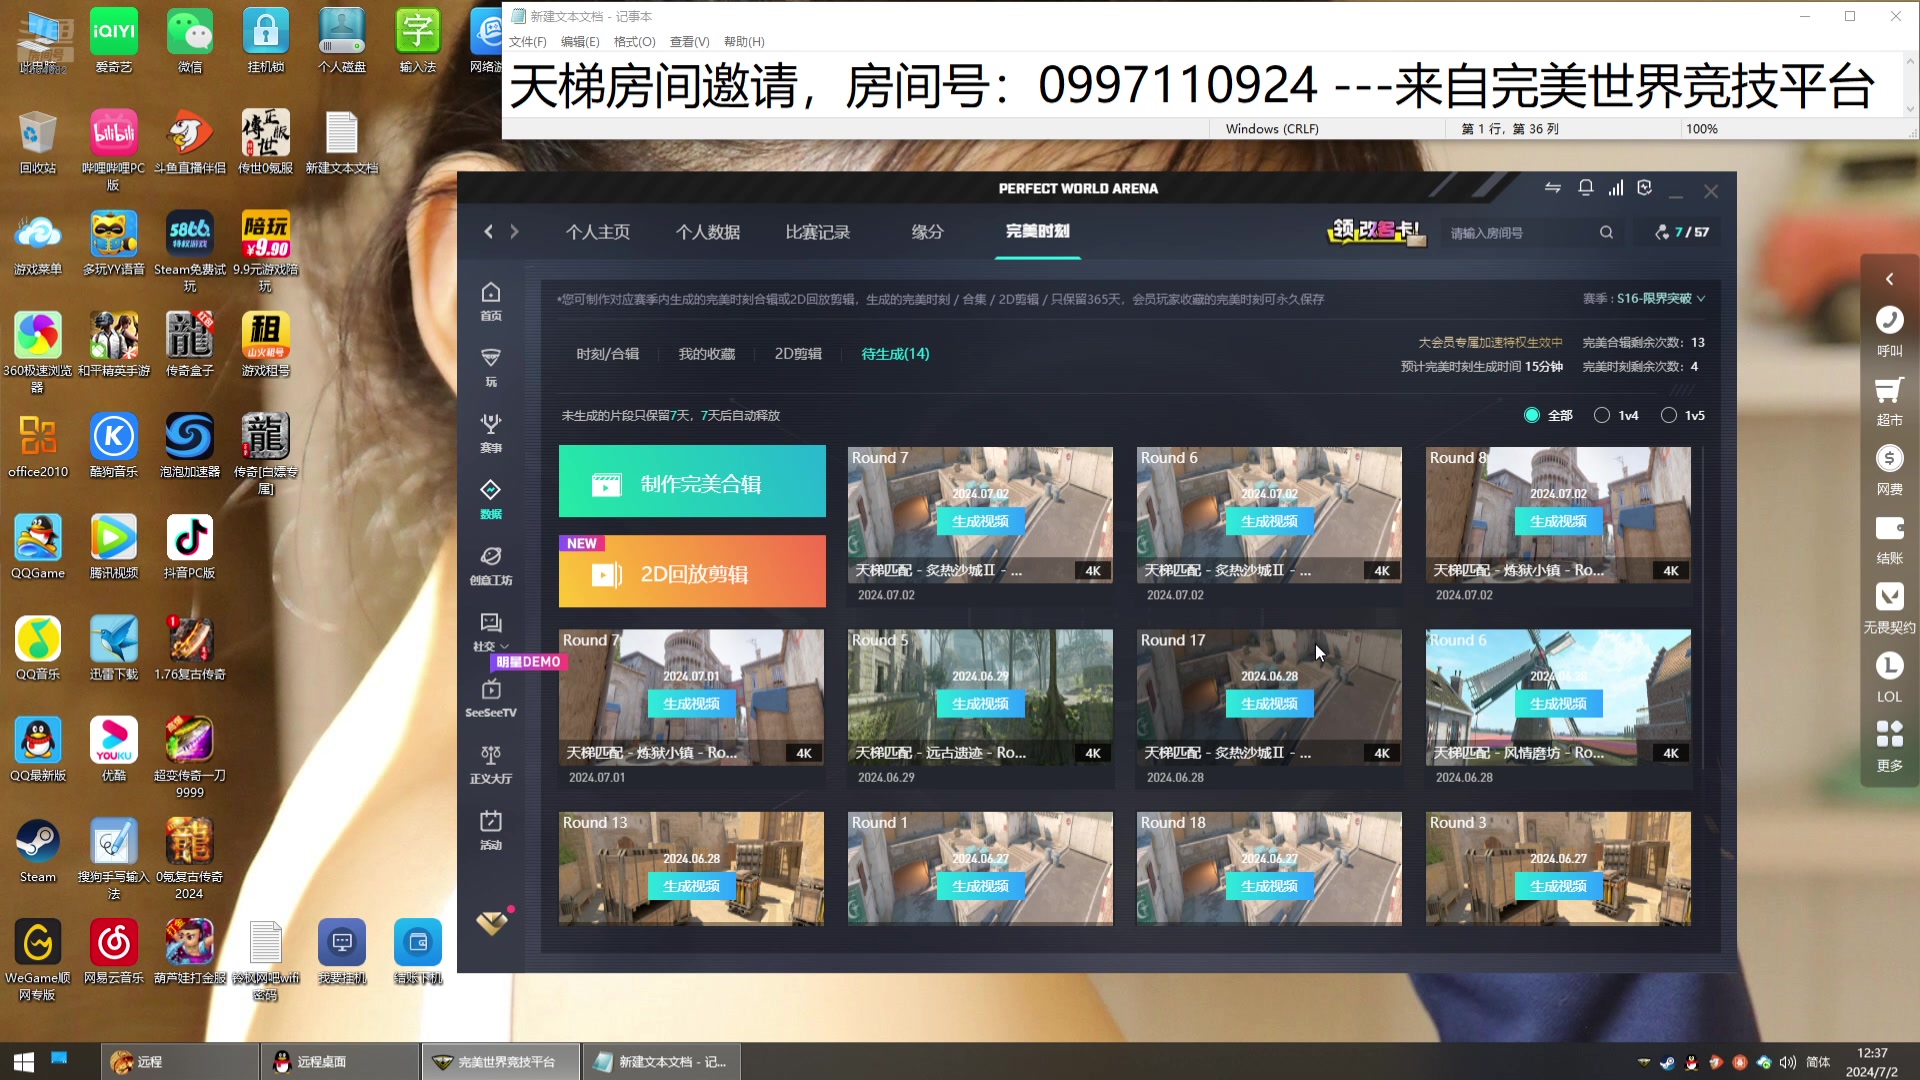Screen dimensions: 1920x1080
Task: Collapse the right side panel chevron
Action: (1889, 279)
